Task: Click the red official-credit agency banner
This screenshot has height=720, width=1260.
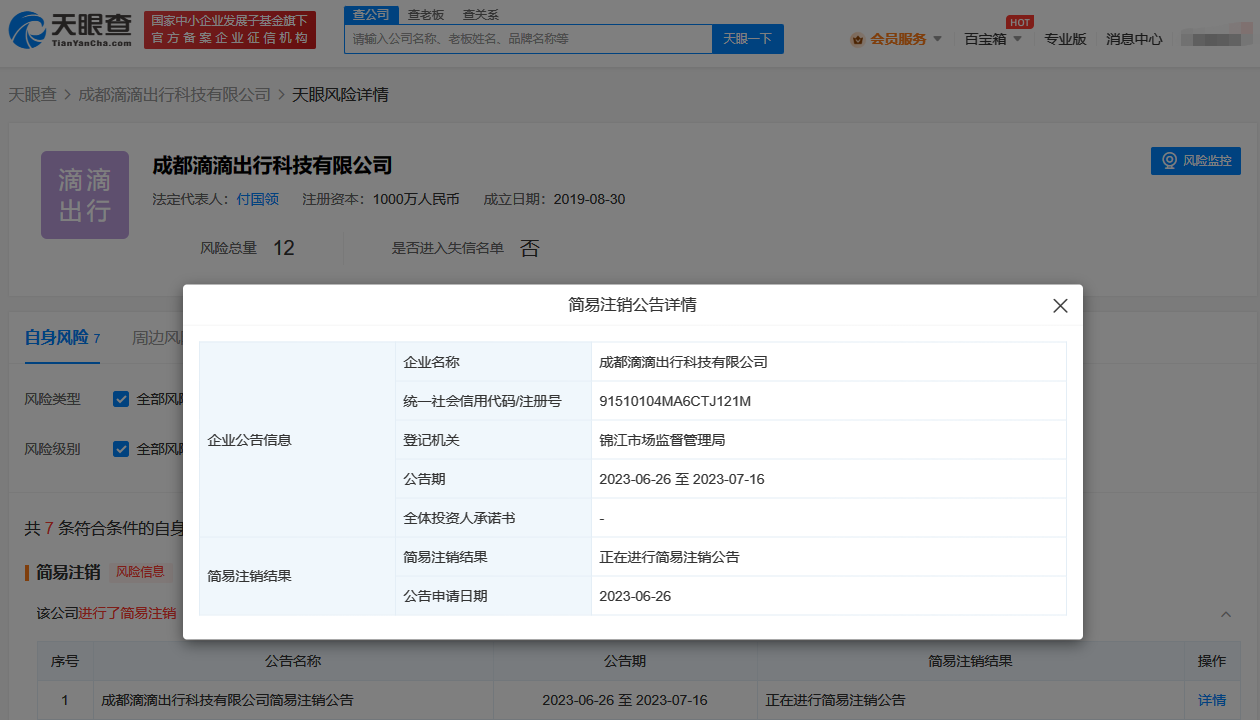Action: (x=230, y=30)
